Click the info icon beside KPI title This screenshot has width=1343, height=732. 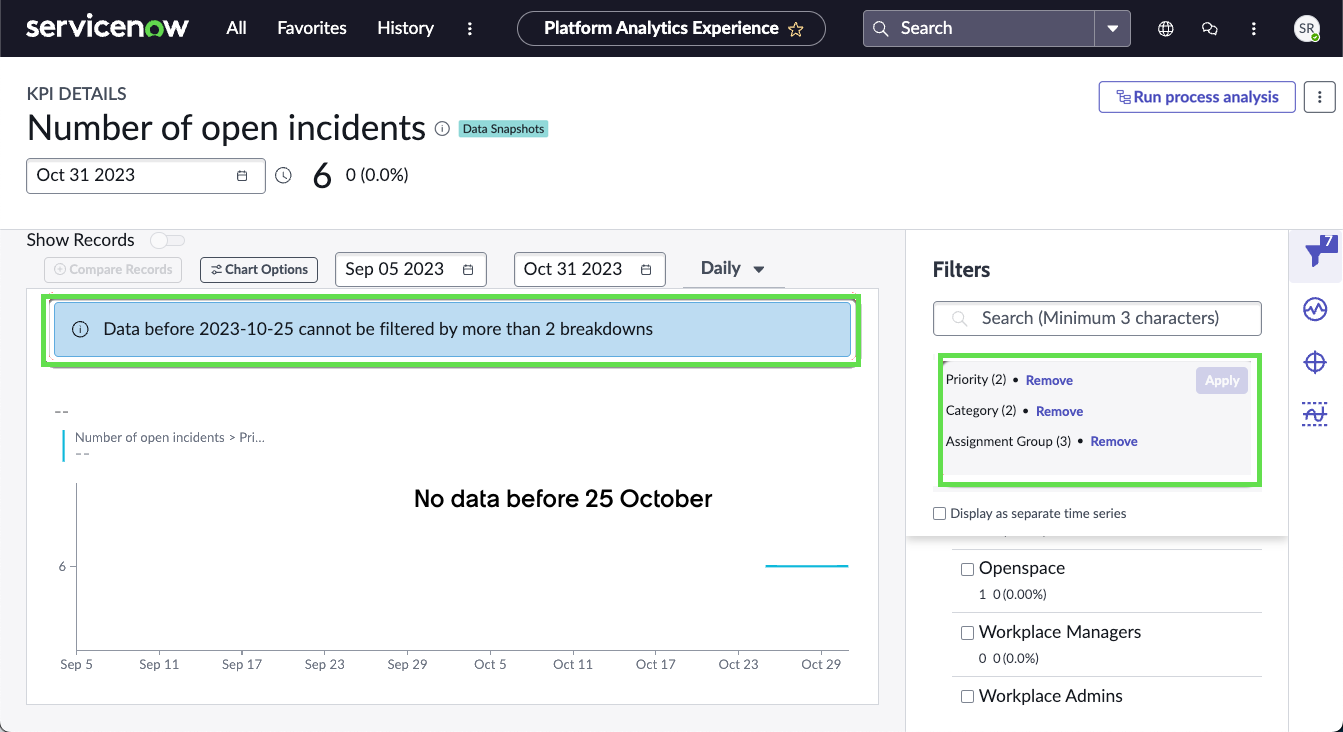pyautogui.click(x=443, y=129)
